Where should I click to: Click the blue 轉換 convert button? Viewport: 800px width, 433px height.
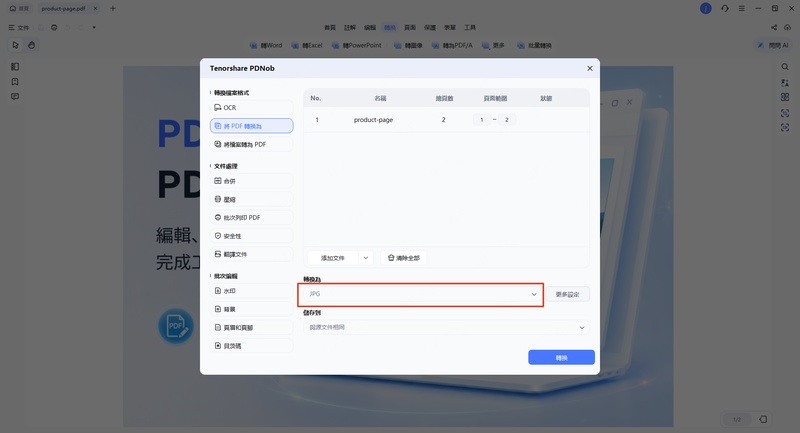tap(561, 358)
